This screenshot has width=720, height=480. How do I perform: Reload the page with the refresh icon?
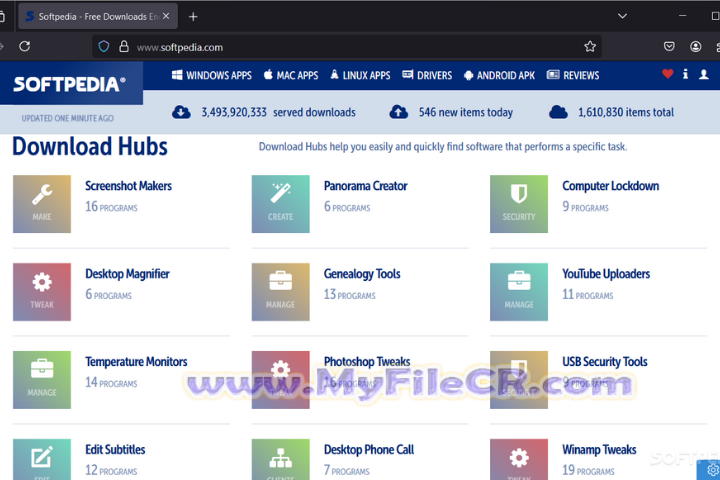(x=24, y=46)
